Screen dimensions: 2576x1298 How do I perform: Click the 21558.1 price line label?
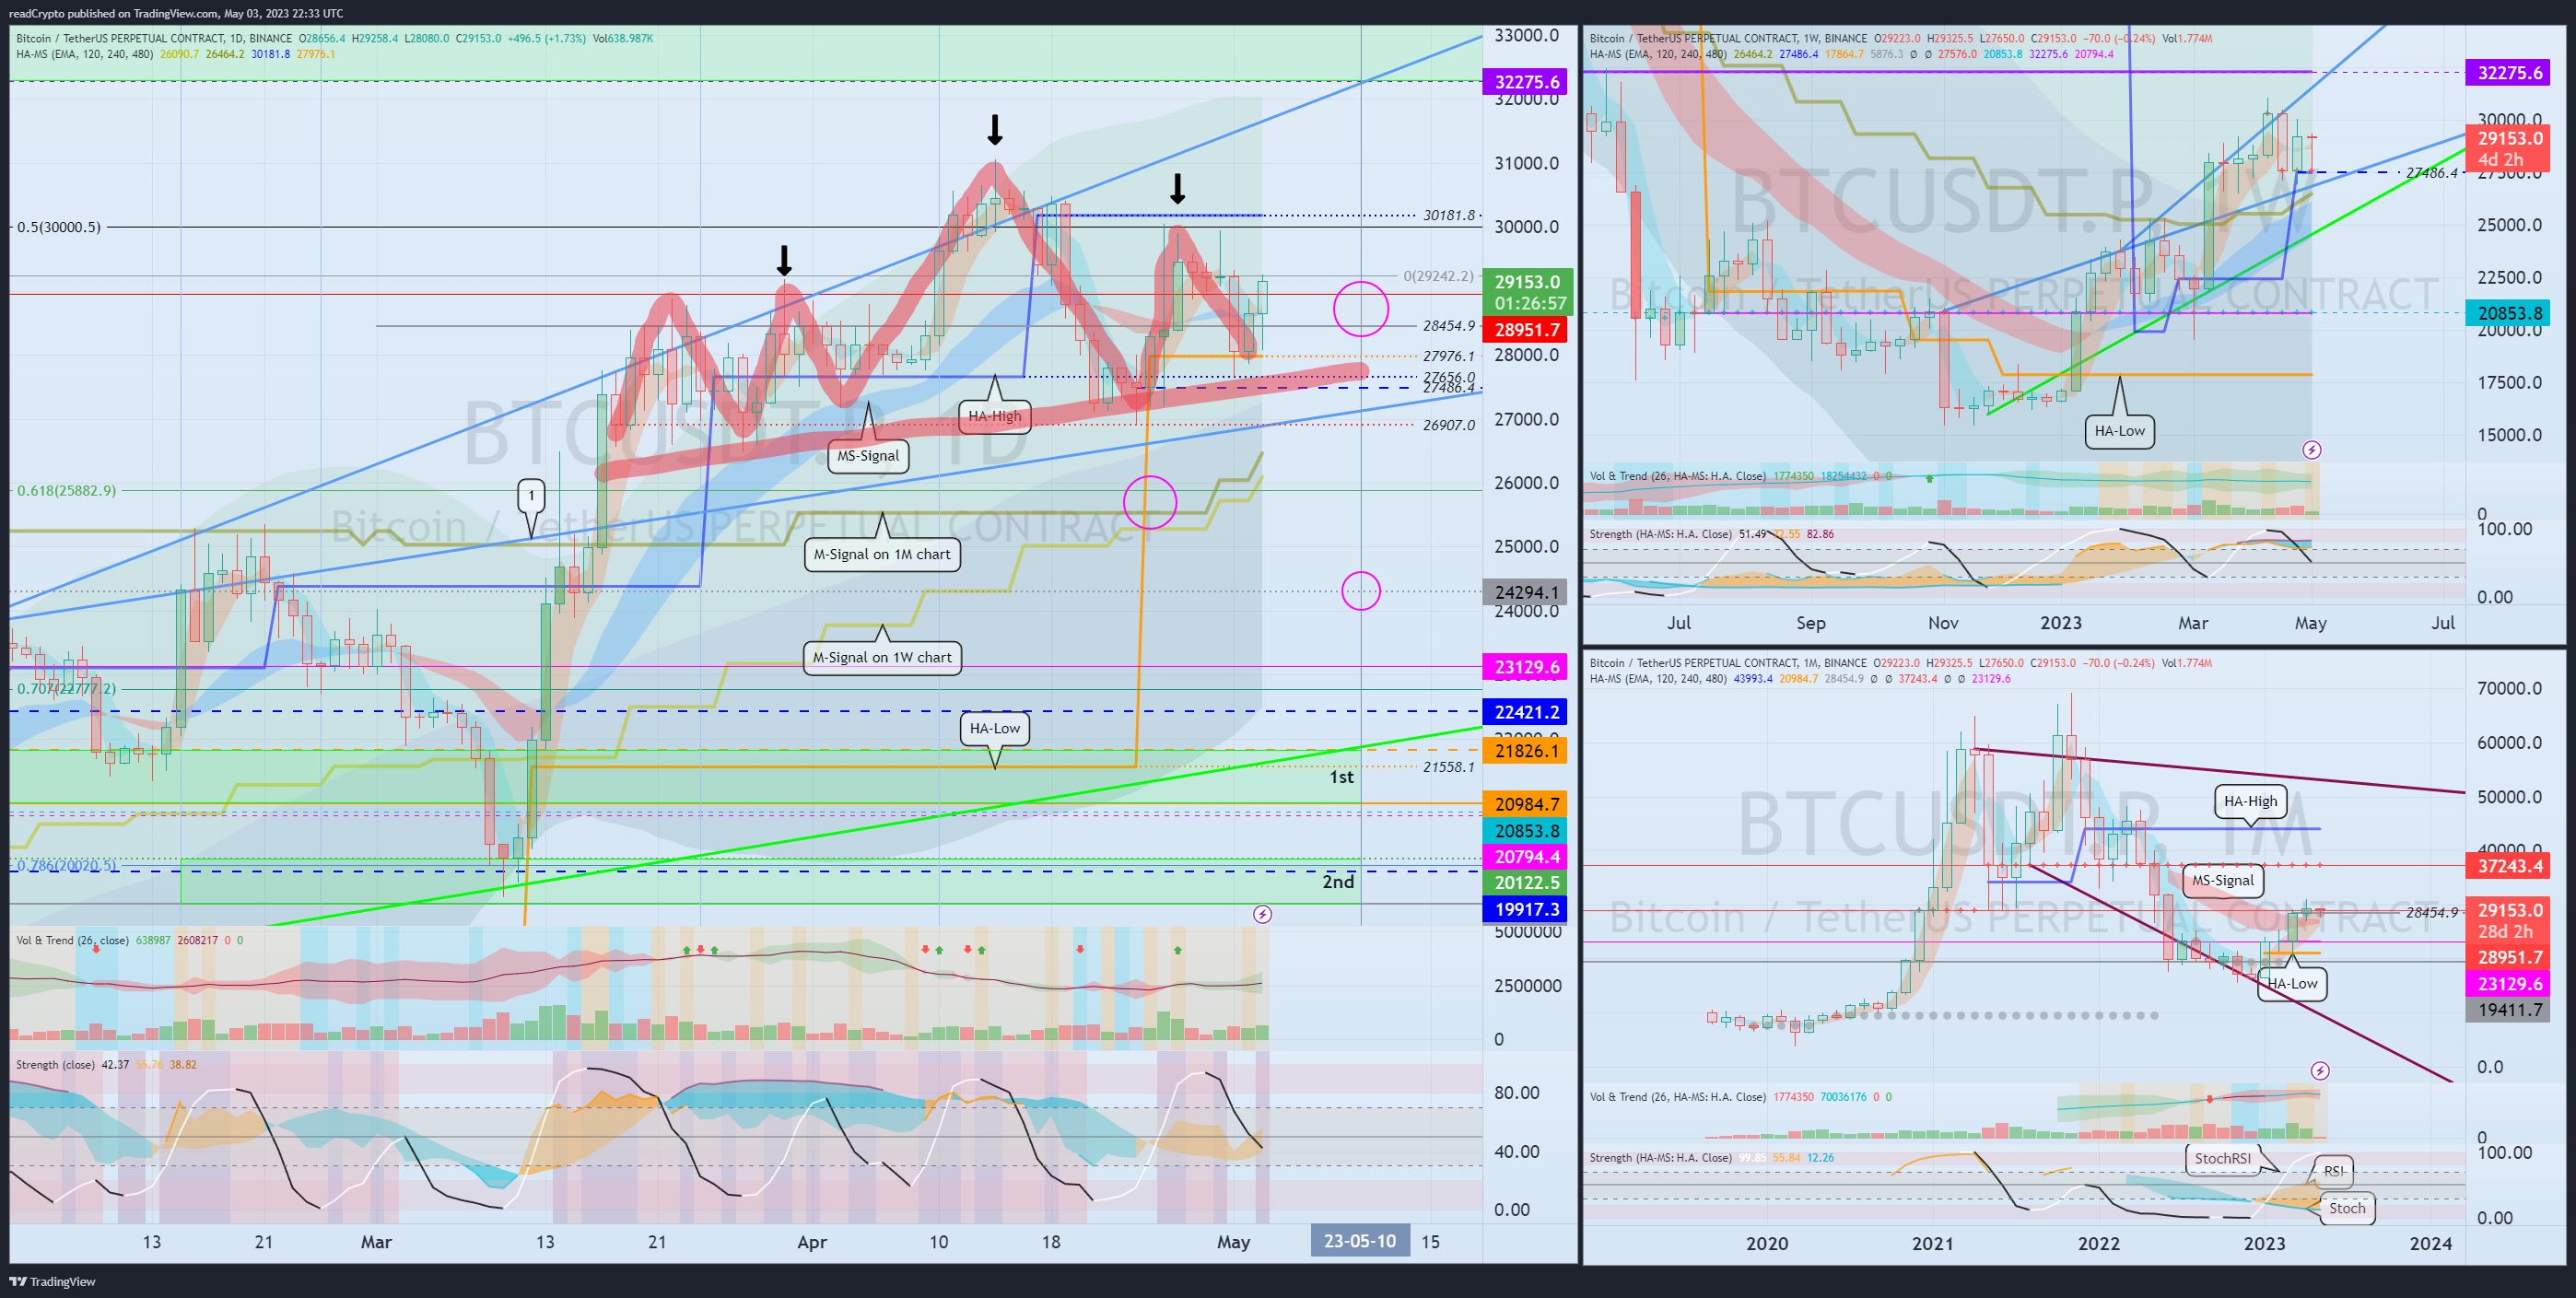(1449, 767)
